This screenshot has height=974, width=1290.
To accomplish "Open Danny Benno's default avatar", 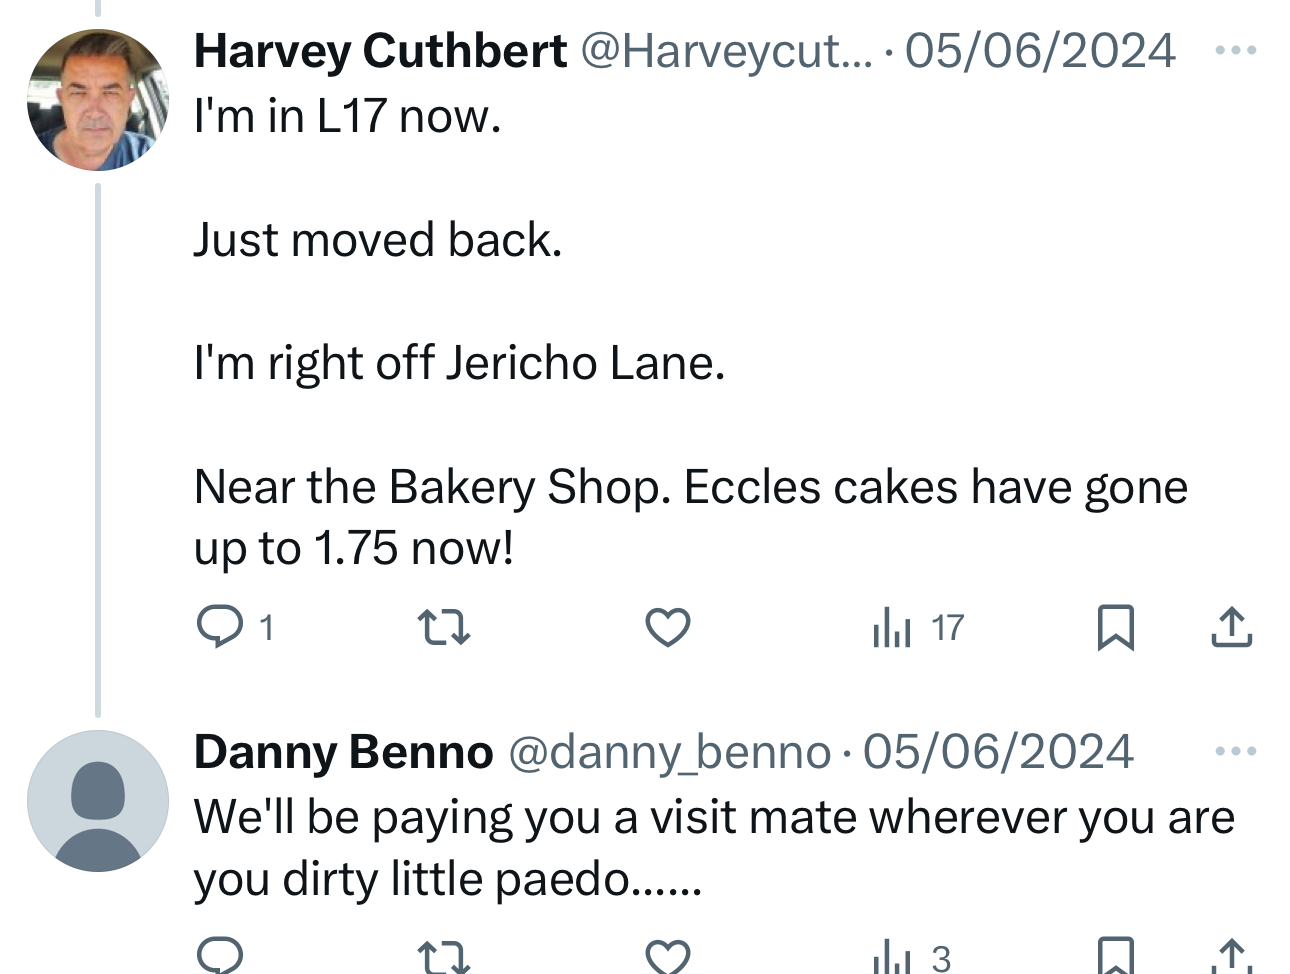I will tap(97, 801).
